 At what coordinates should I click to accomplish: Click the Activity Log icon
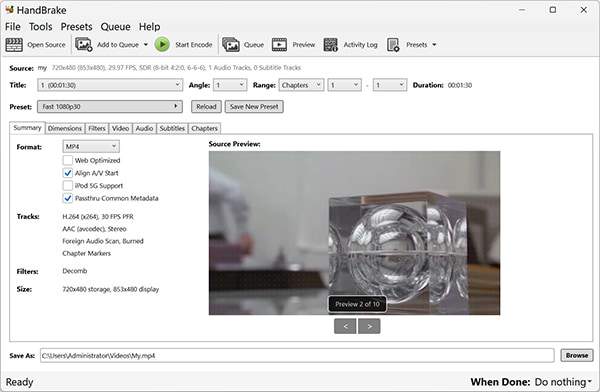(331, 45)
